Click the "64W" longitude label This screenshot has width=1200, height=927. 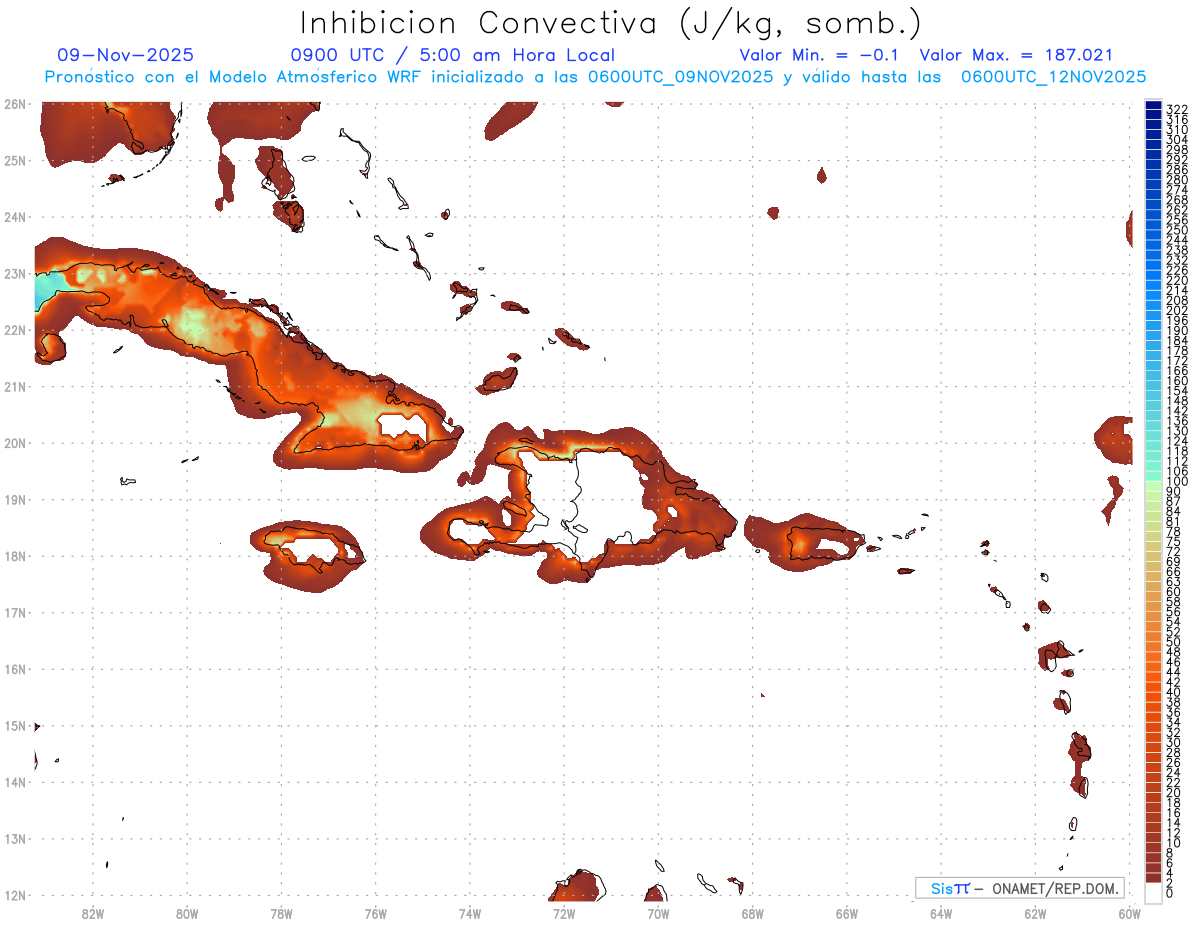941,913
